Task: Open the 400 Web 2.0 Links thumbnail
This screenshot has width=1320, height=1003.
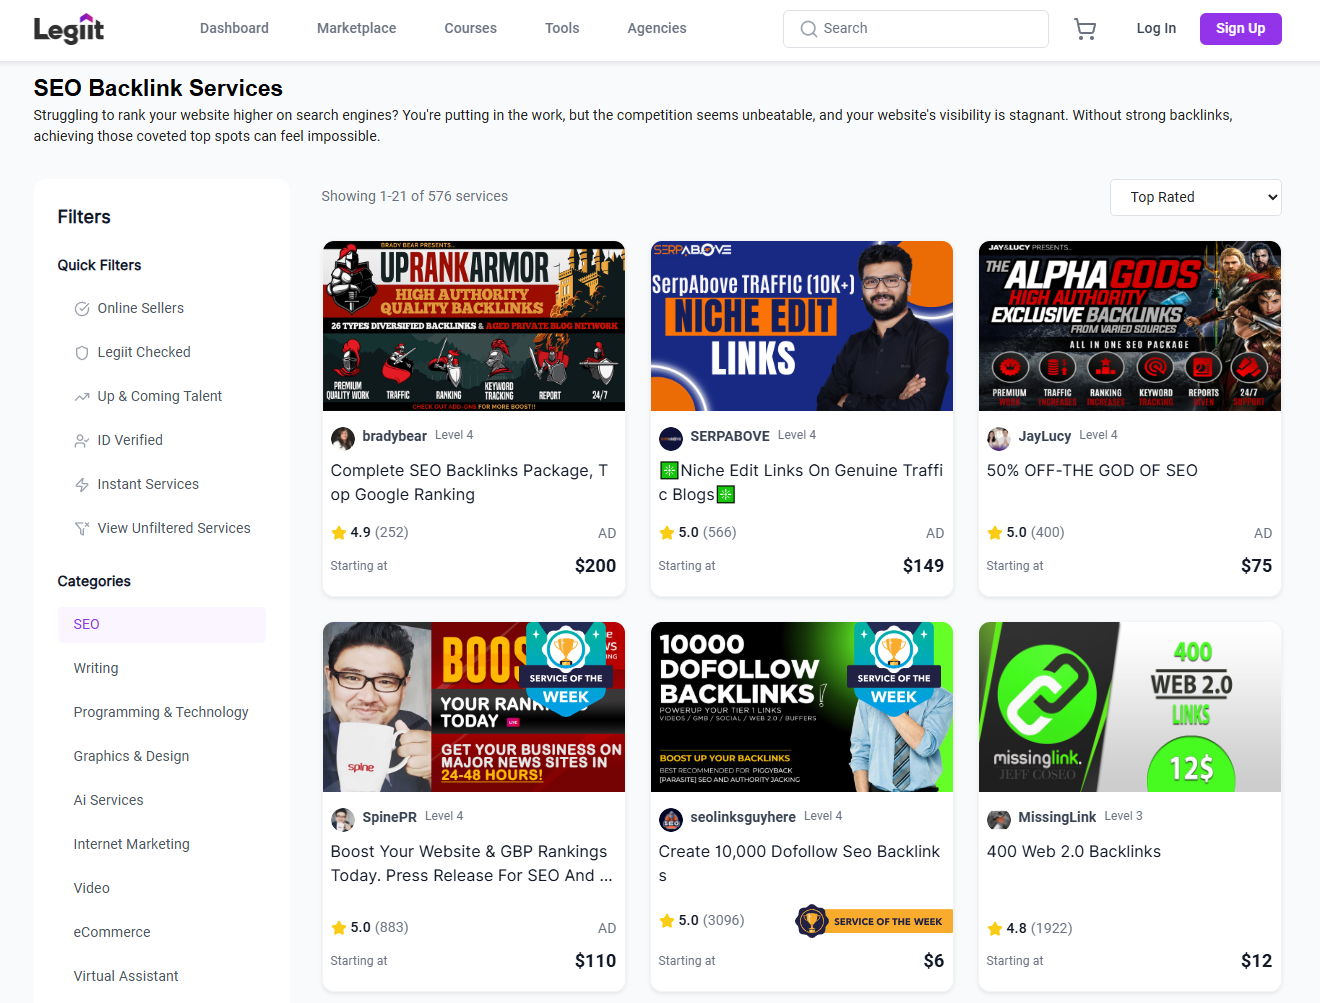Action: point(1129,707)
